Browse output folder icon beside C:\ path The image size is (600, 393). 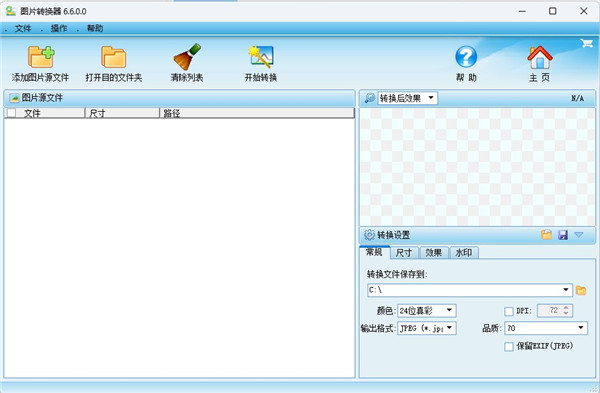coord(581,290)
